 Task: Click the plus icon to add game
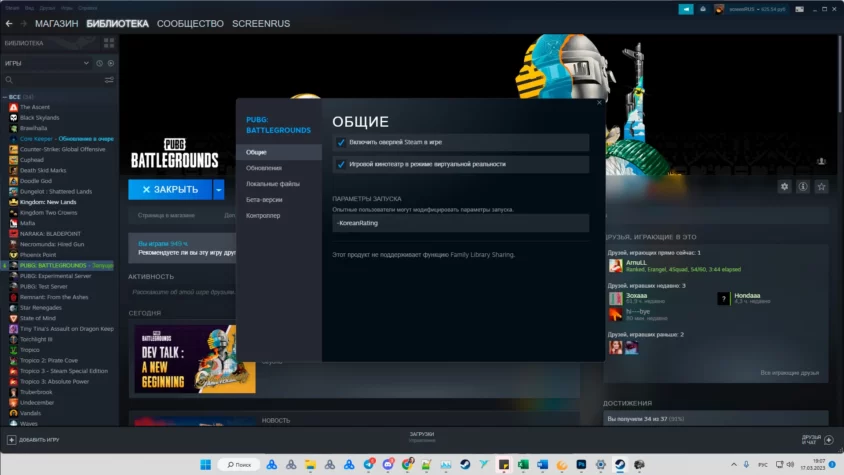point(11,440)
